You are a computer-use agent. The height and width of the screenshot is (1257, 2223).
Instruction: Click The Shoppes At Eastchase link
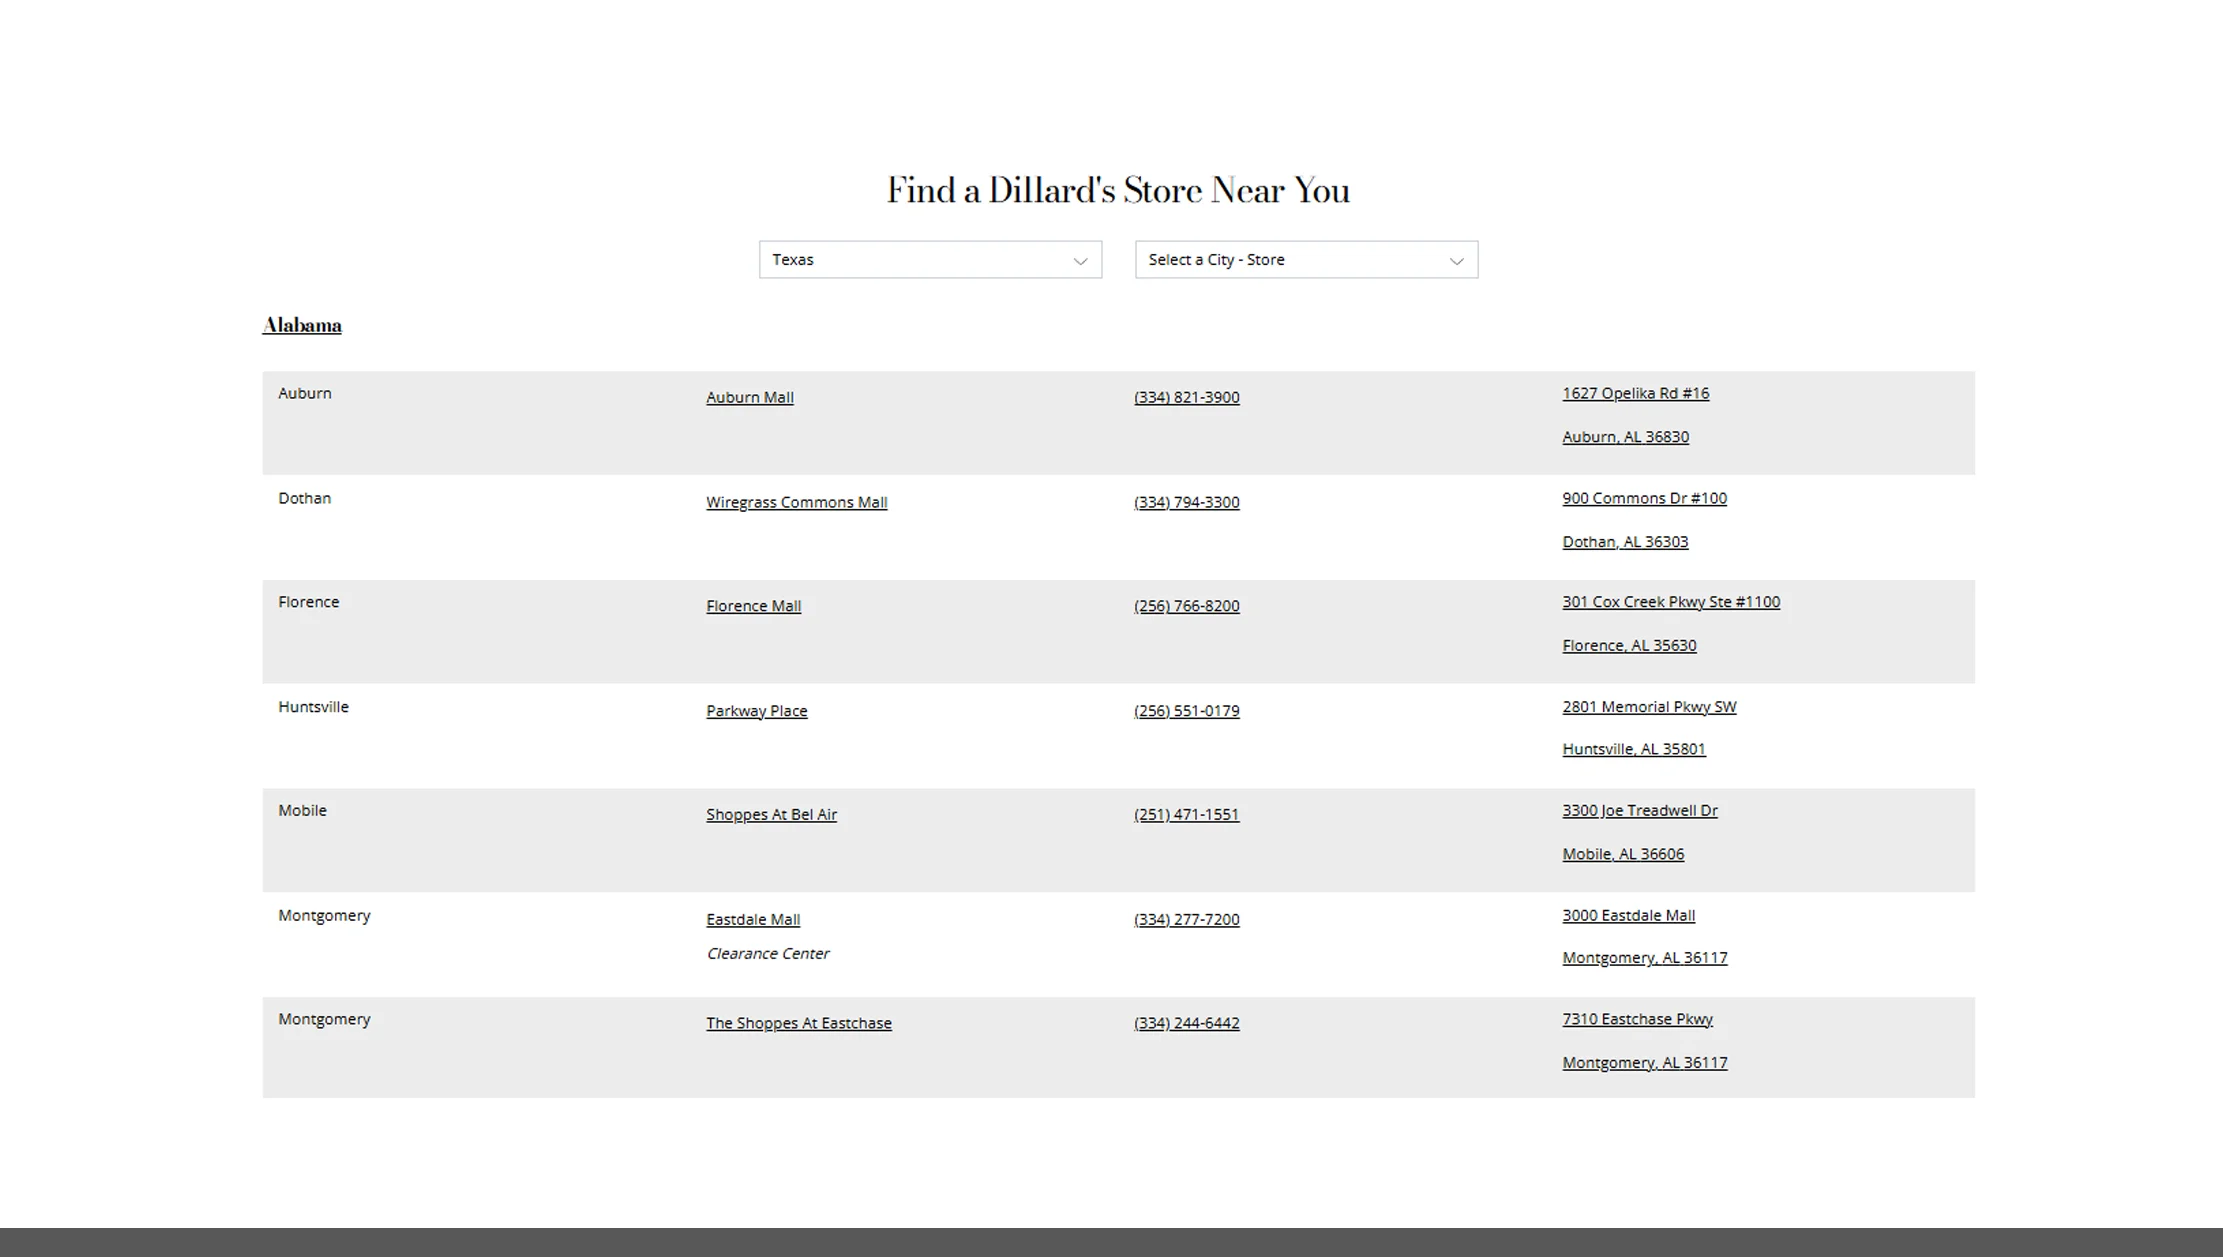(x=798, y=1022)
